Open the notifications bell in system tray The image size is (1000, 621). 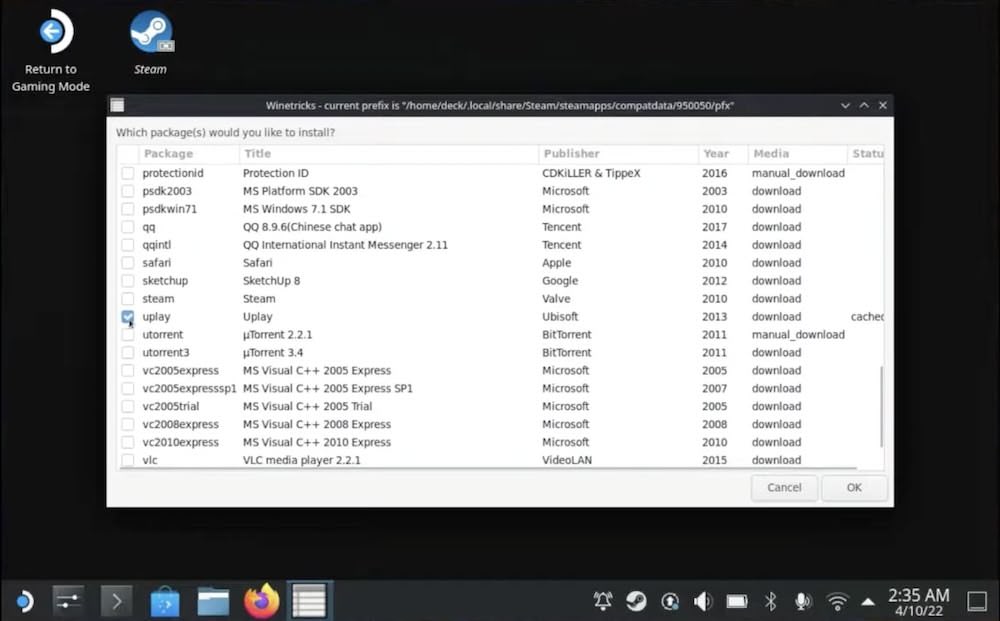[x=603, y=601]
